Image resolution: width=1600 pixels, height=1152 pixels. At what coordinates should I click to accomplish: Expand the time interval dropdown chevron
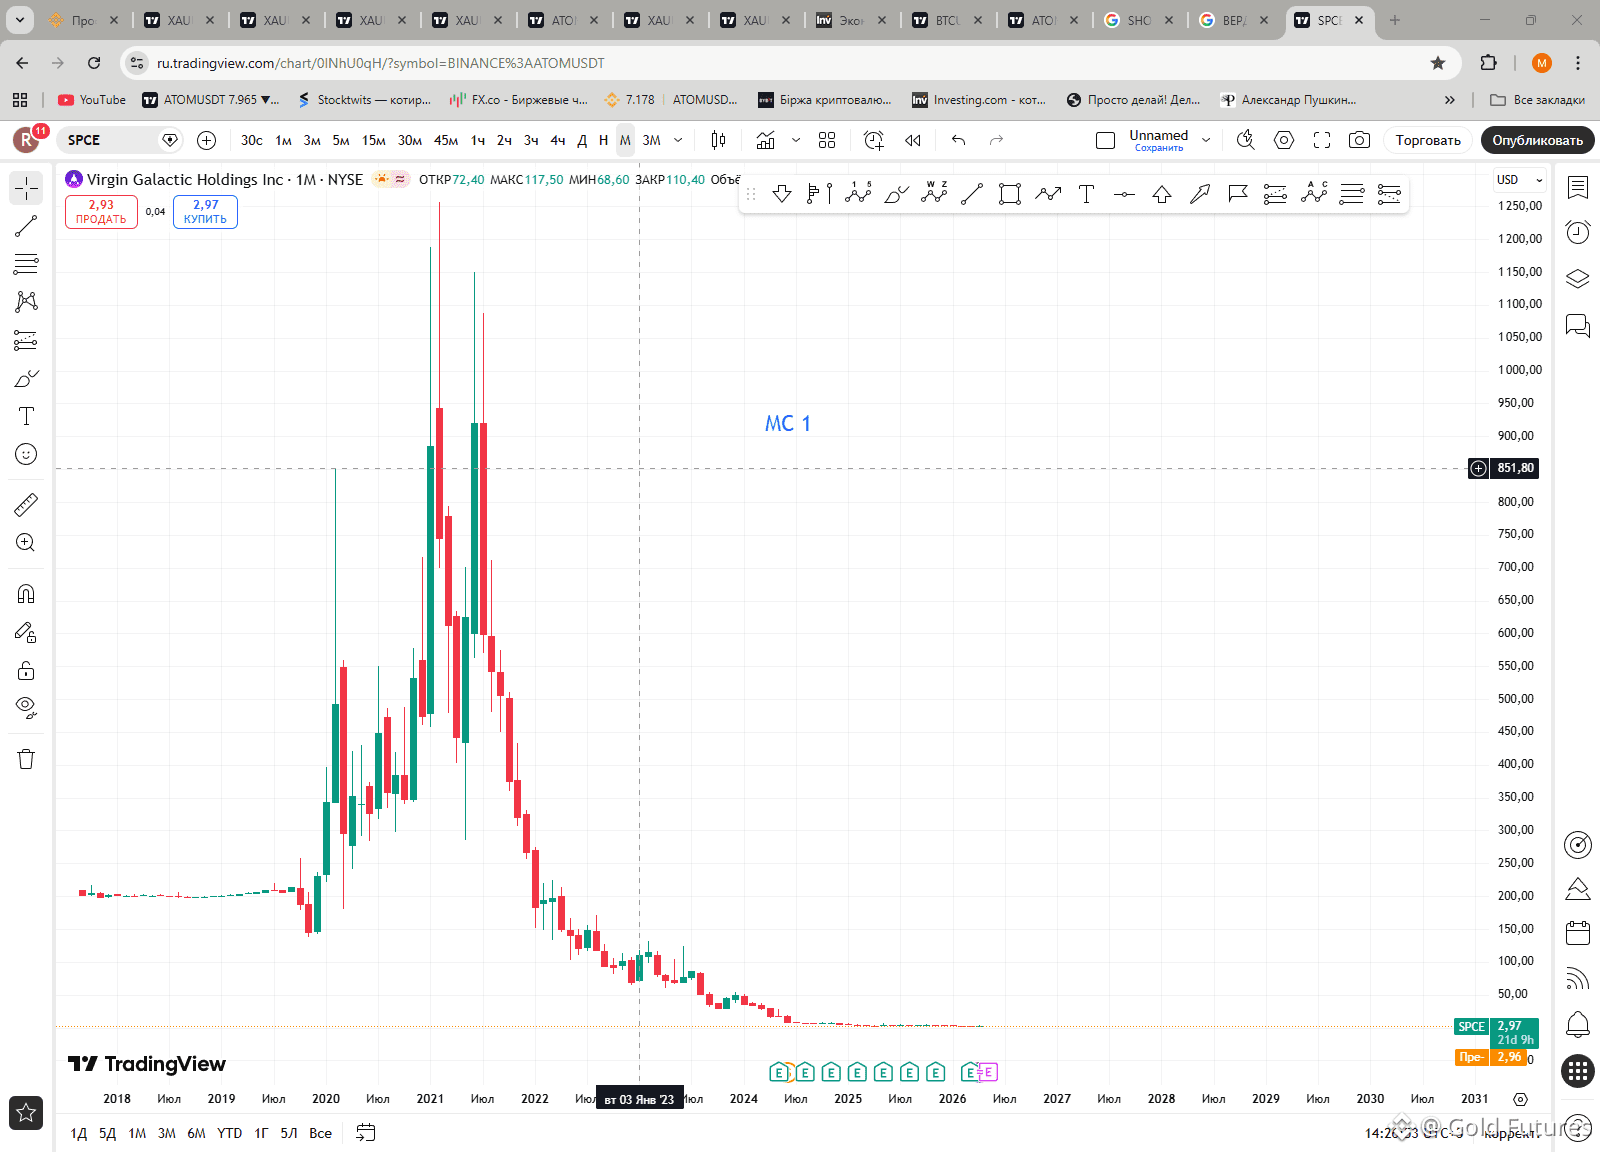coord(678,141)
